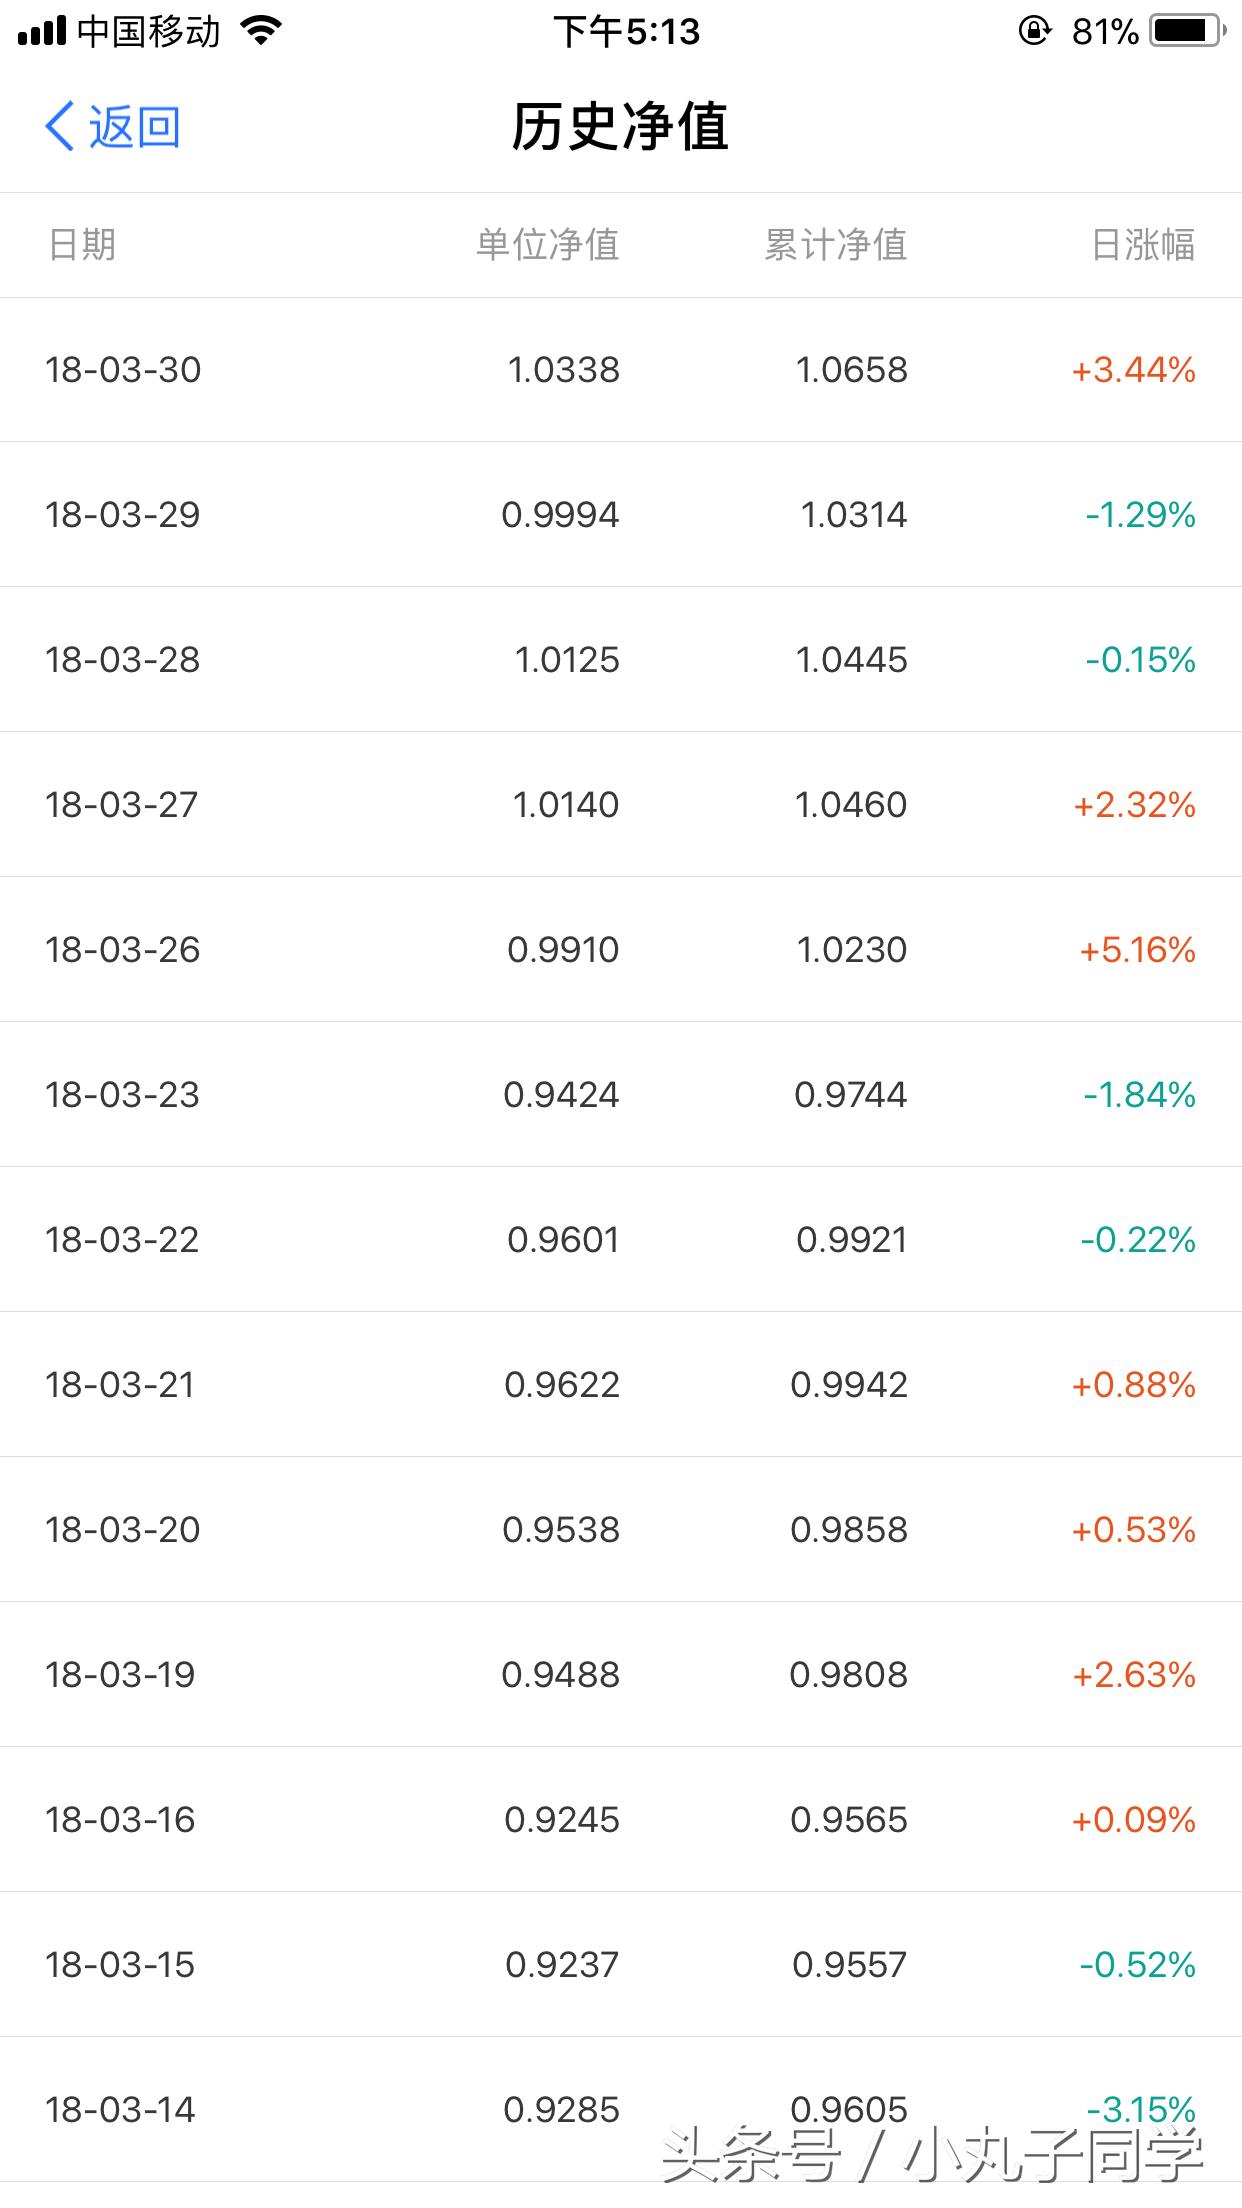The width and height of the screenshot is (1242, 2208).
Task: Tap the 累计净值 column header
Action: click(x=836, y=245)
